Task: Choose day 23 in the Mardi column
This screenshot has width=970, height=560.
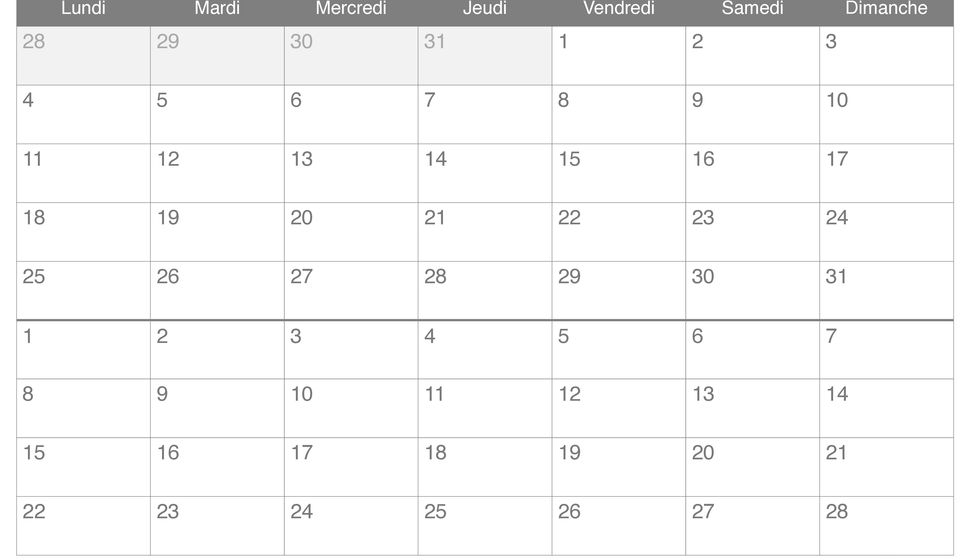Action: (x=217, y=526)
